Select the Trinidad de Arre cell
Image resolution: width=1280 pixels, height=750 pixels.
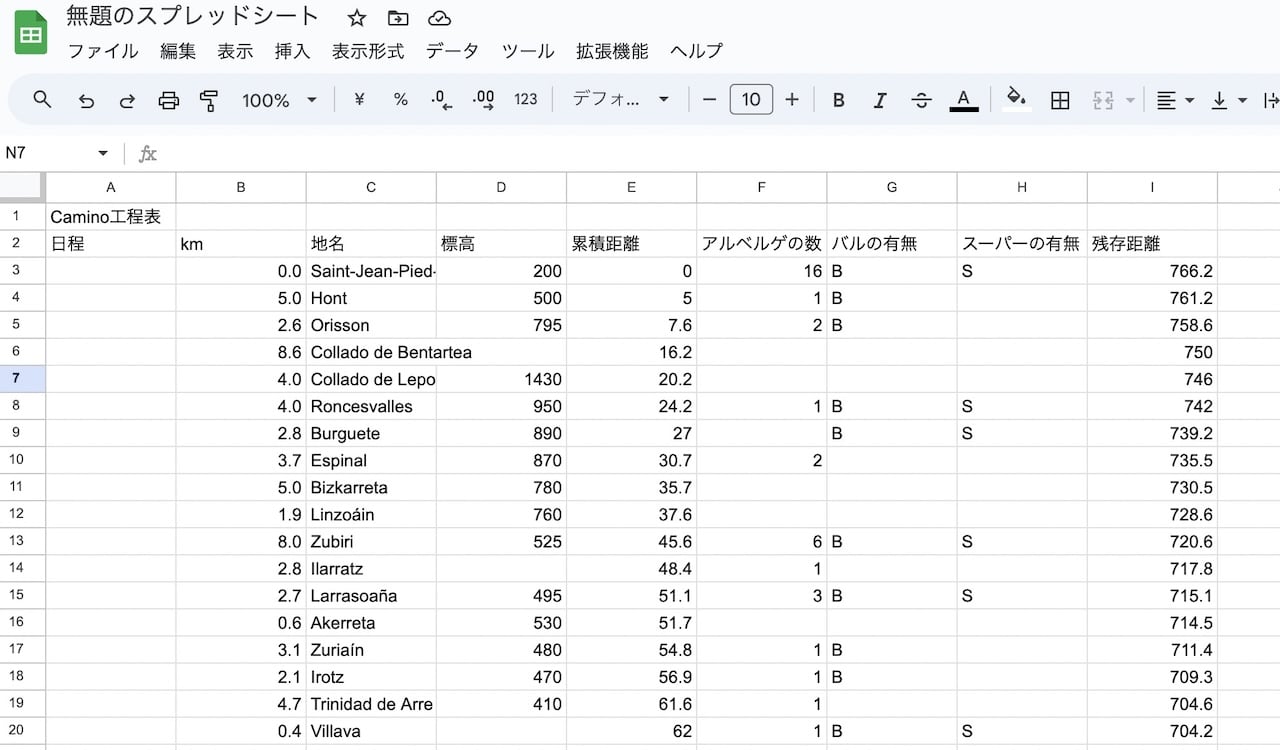tap(371, 703)
